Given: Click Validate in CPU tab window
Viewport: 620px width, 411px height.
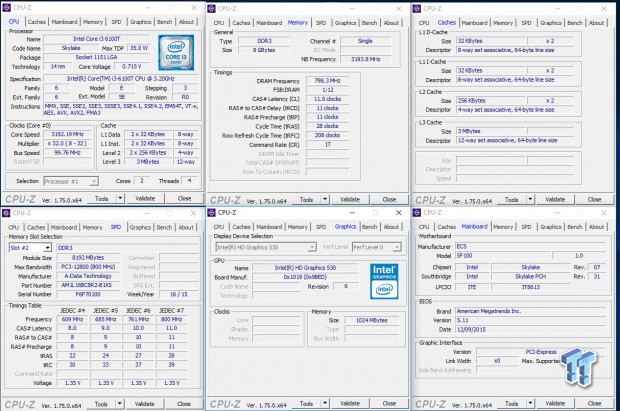Looking at the screenshot, I should [x=145, y=198].
